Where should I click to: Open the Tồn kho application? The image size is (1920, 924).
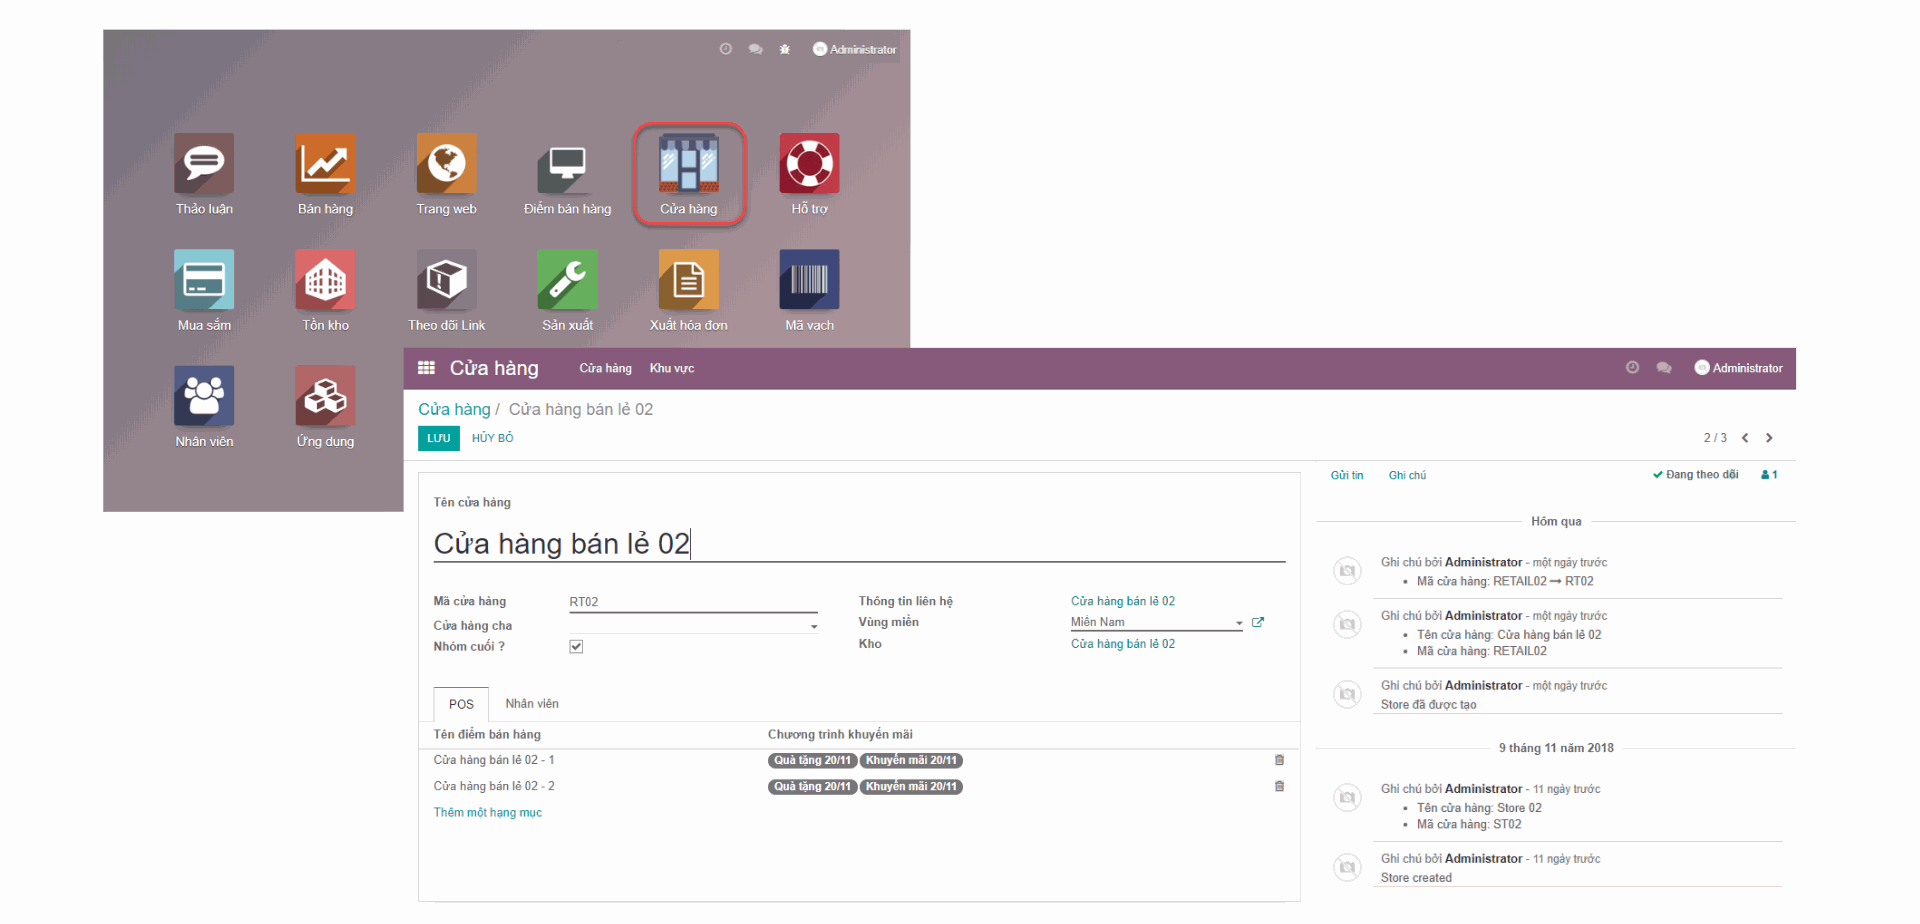pyautogui.click(x=324, y=280)
